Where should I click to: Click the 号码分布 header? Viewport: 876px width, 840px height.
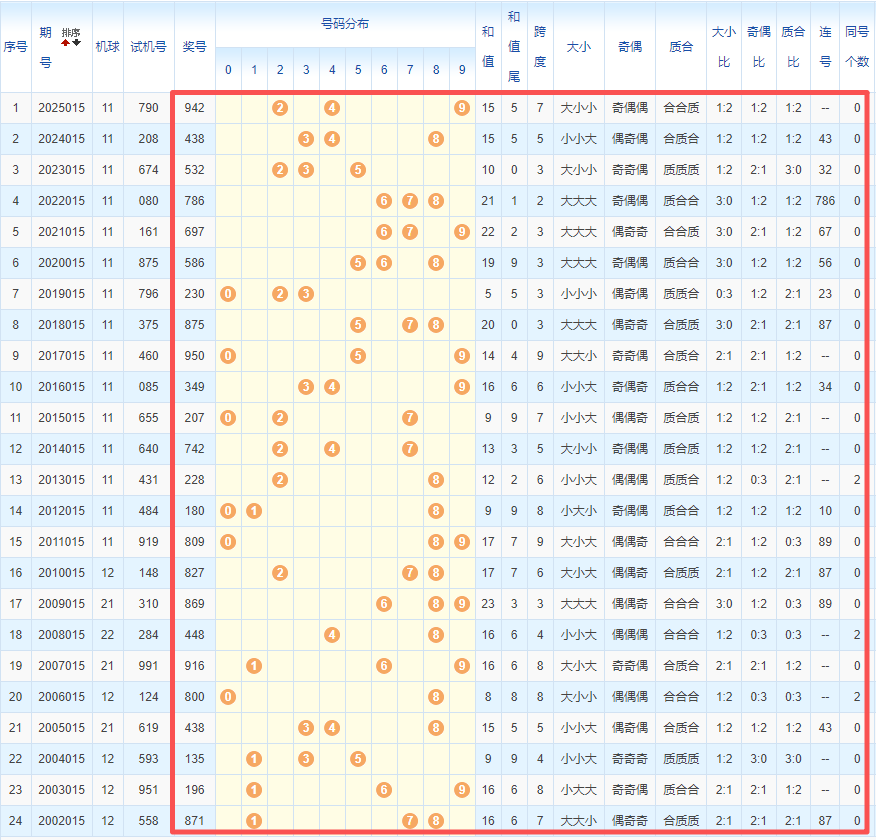pyautogui.click(x=344, y=23)
